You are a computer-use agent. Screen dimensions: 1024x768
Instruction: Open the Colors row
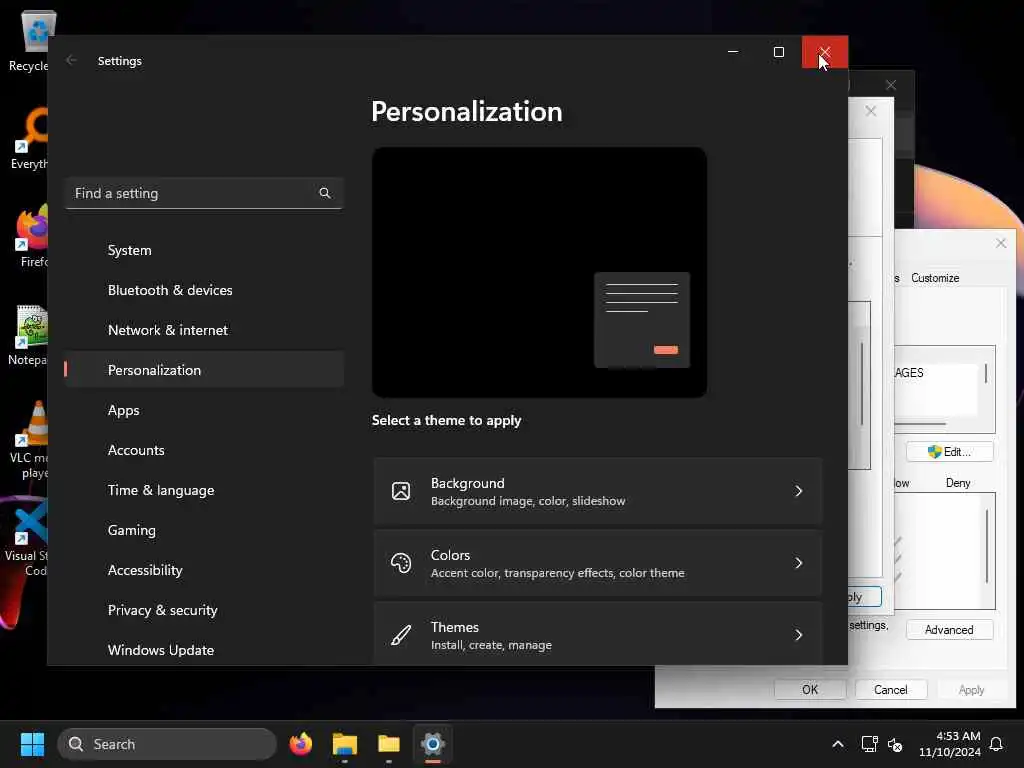(x=598, y=563)
